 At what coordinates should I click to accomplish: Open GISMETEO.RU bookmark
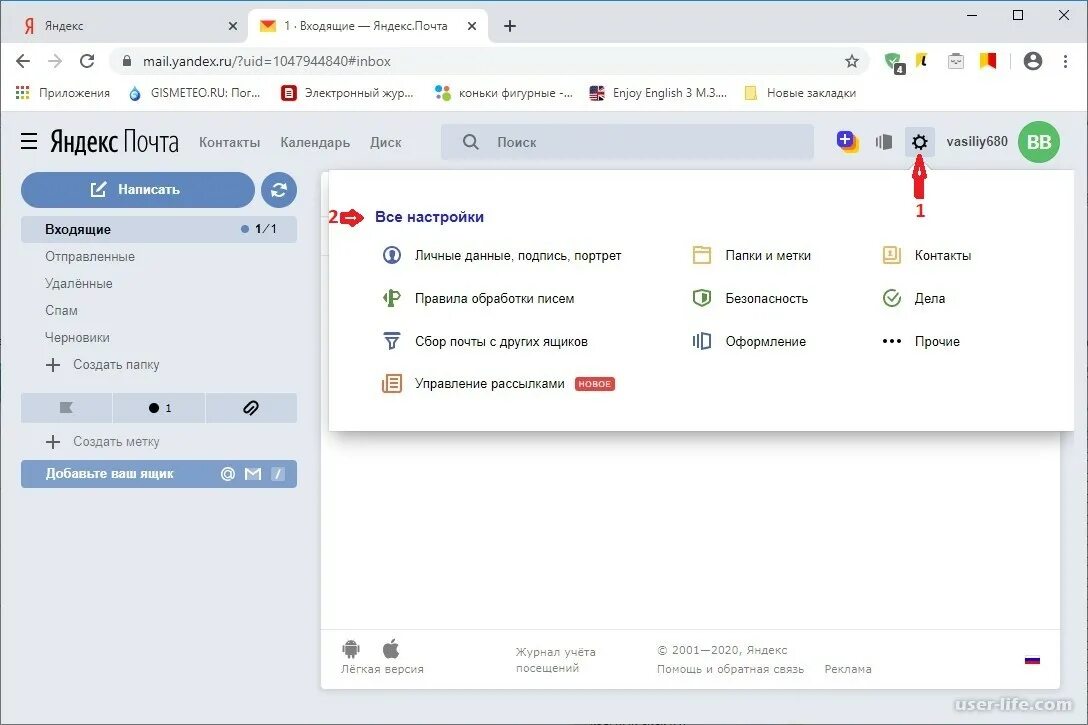pyautogui.click(x=195, y=93)
